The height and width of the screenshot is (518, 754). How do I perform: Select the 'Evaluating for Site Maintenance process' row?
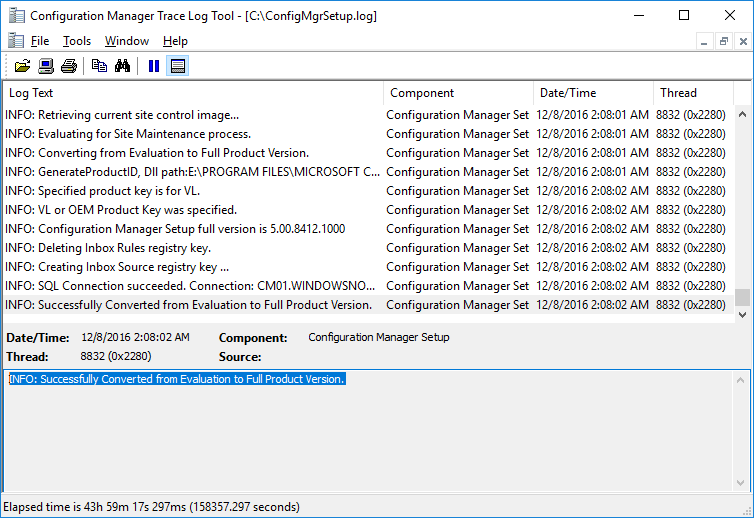tap(369, 134)
